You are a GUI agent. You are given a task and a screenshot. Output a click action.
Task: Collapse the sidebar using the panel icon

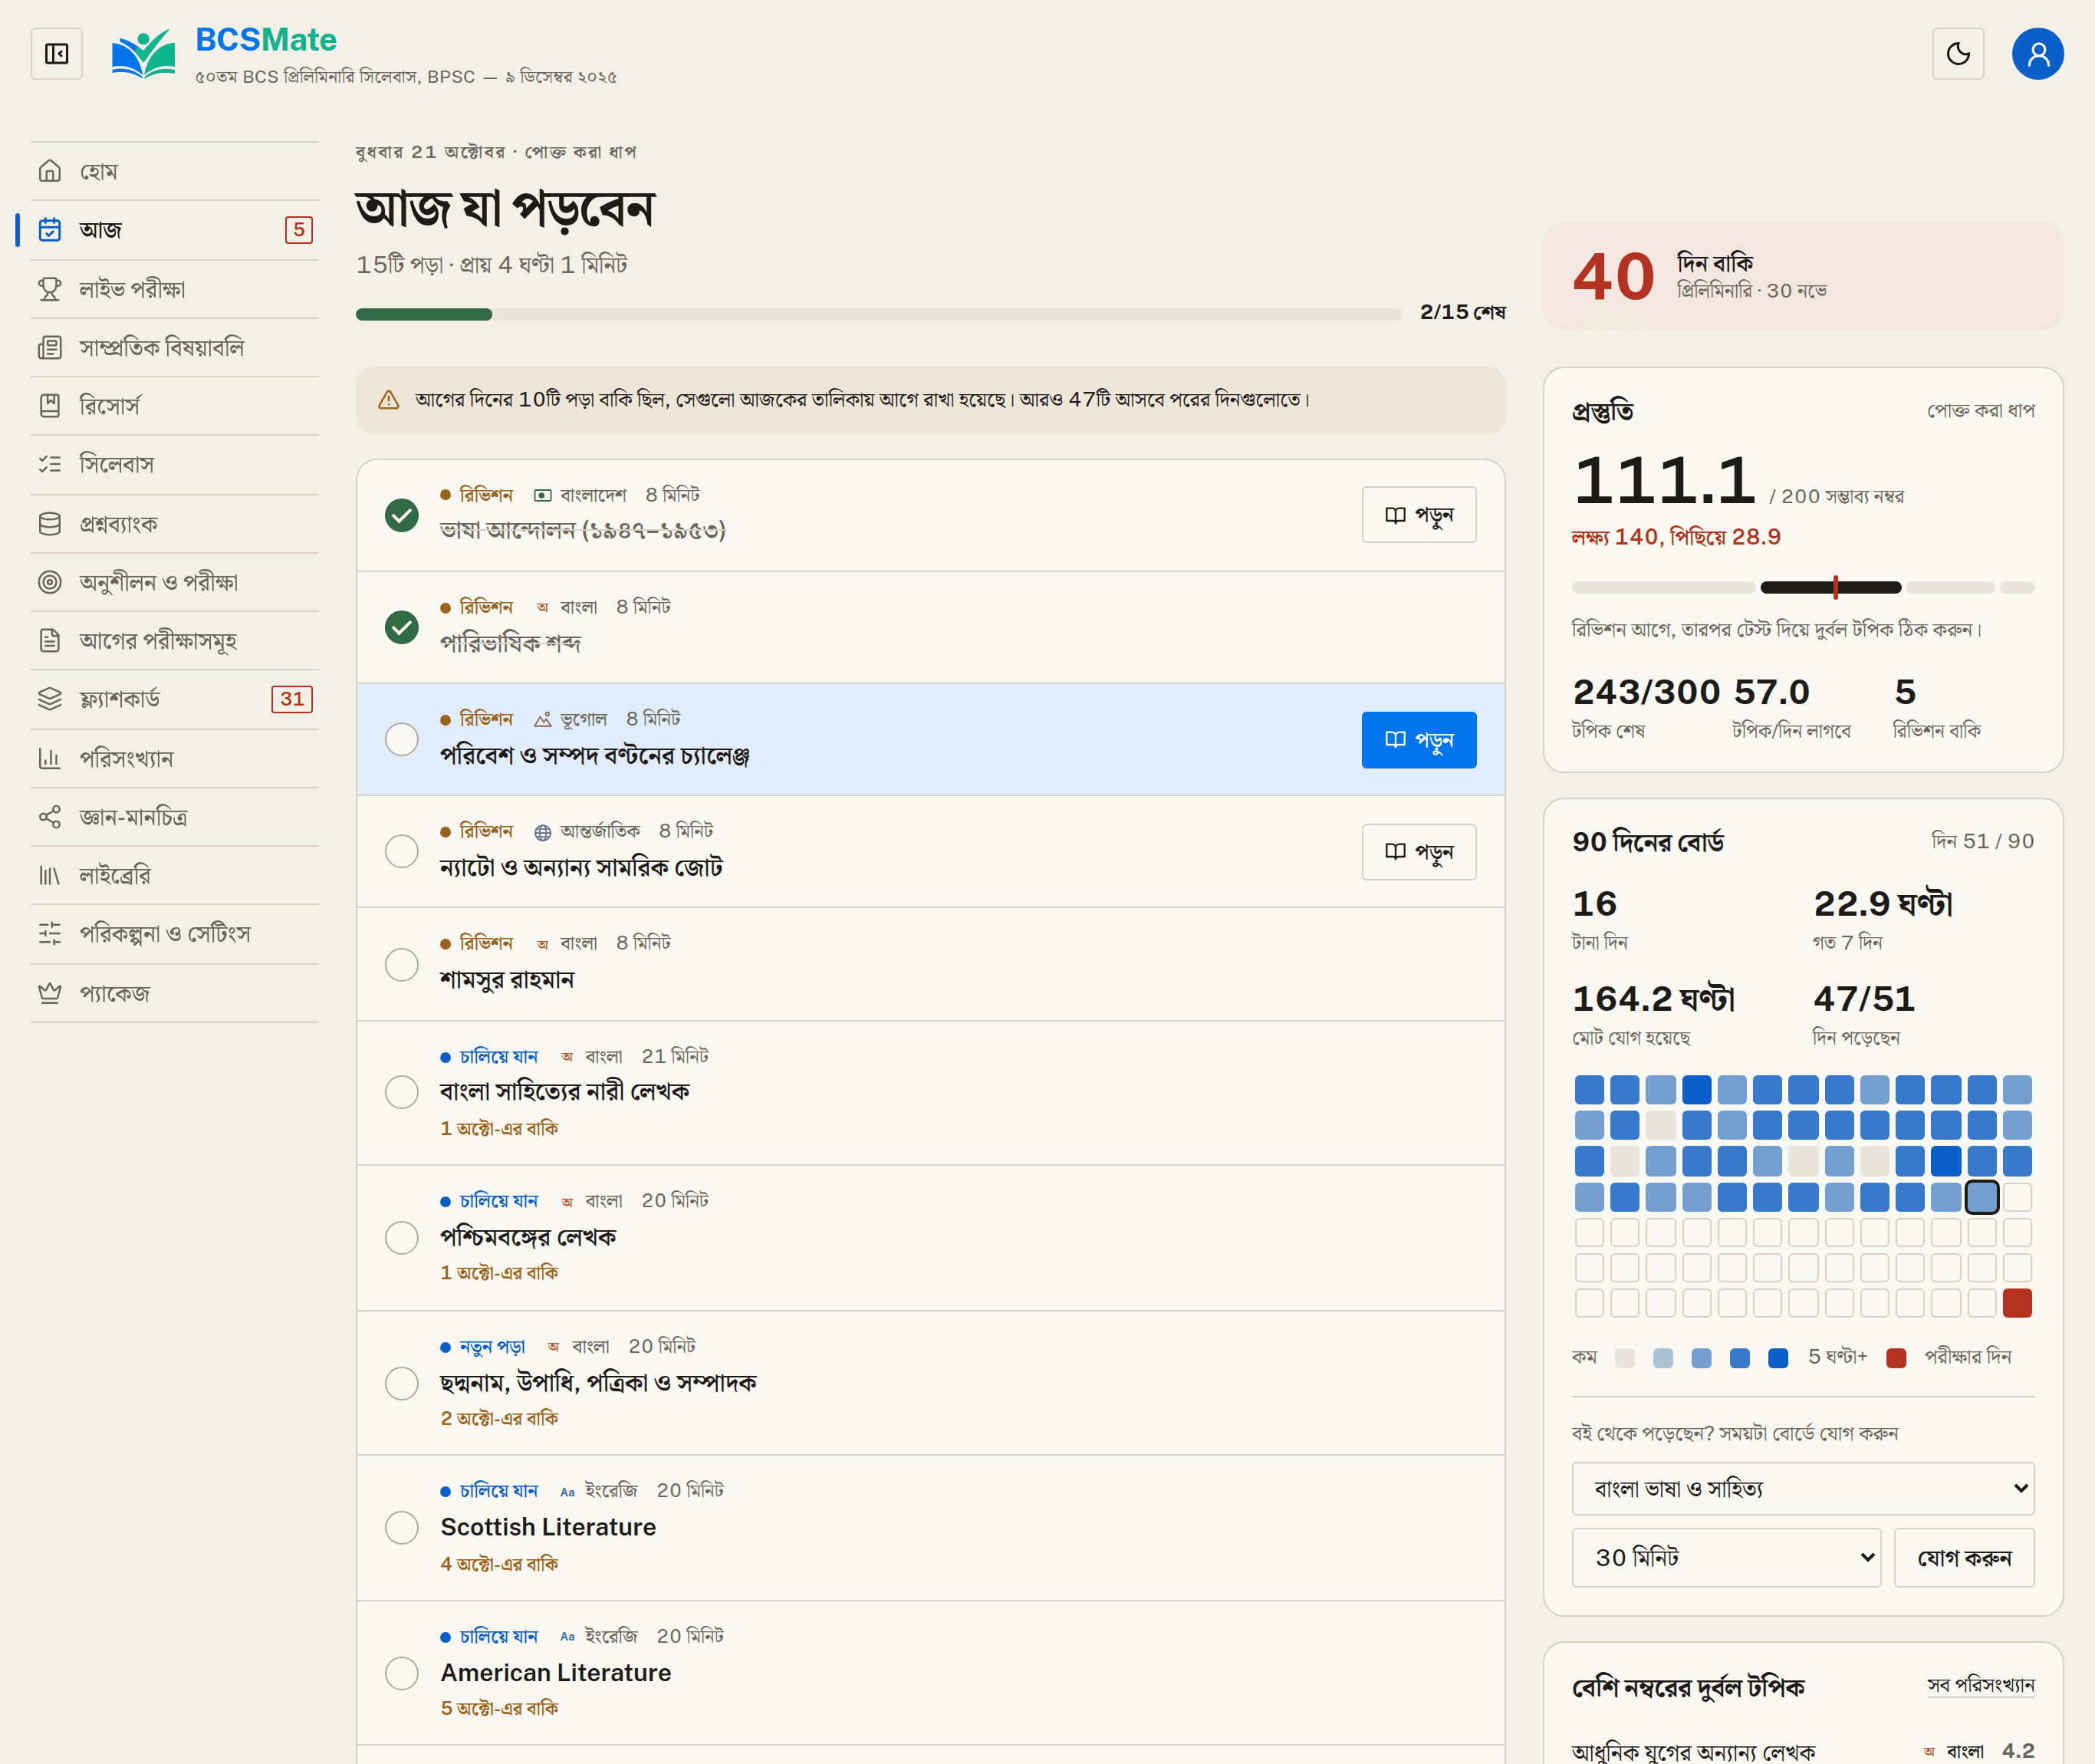coord(57,53)
